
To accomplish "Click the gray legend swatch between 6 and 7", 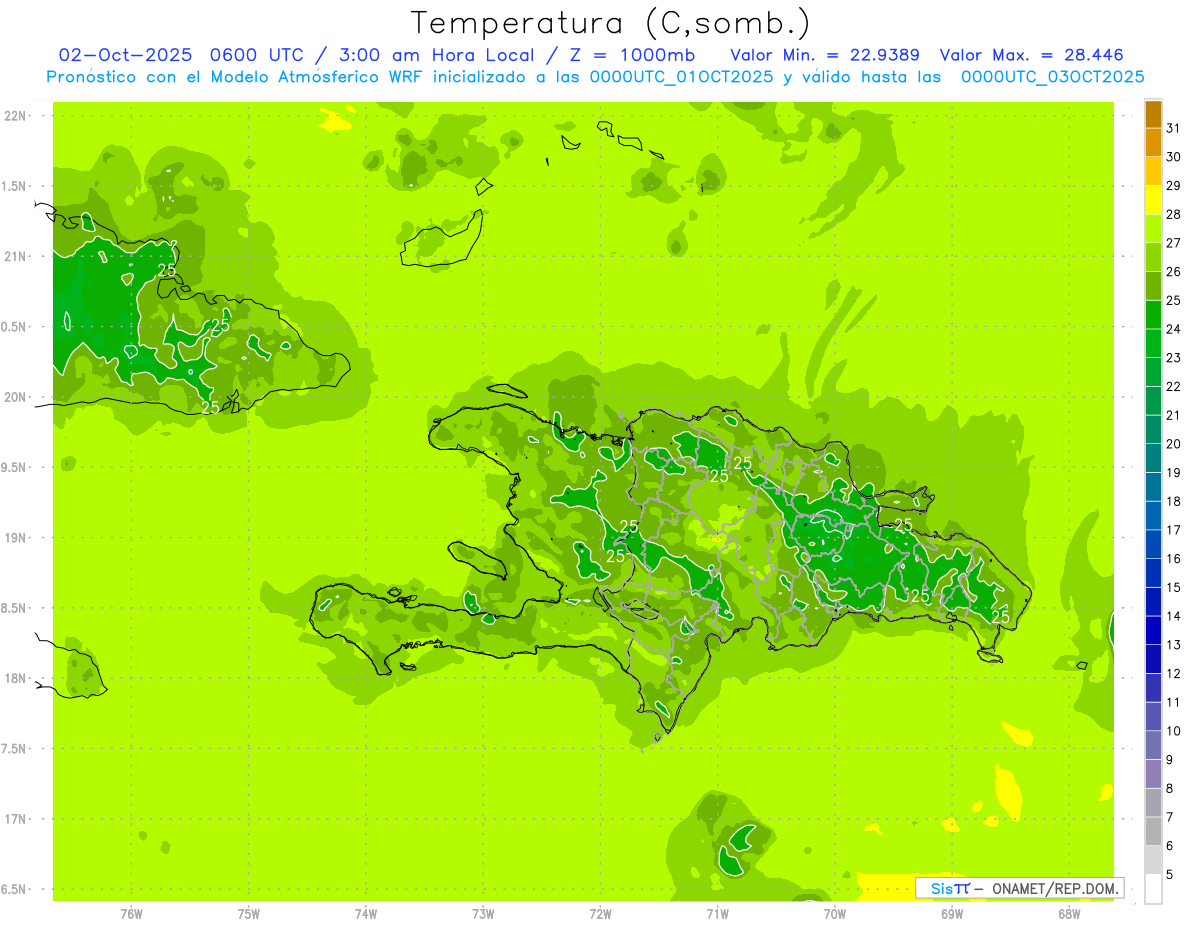I will point(1153,832).
